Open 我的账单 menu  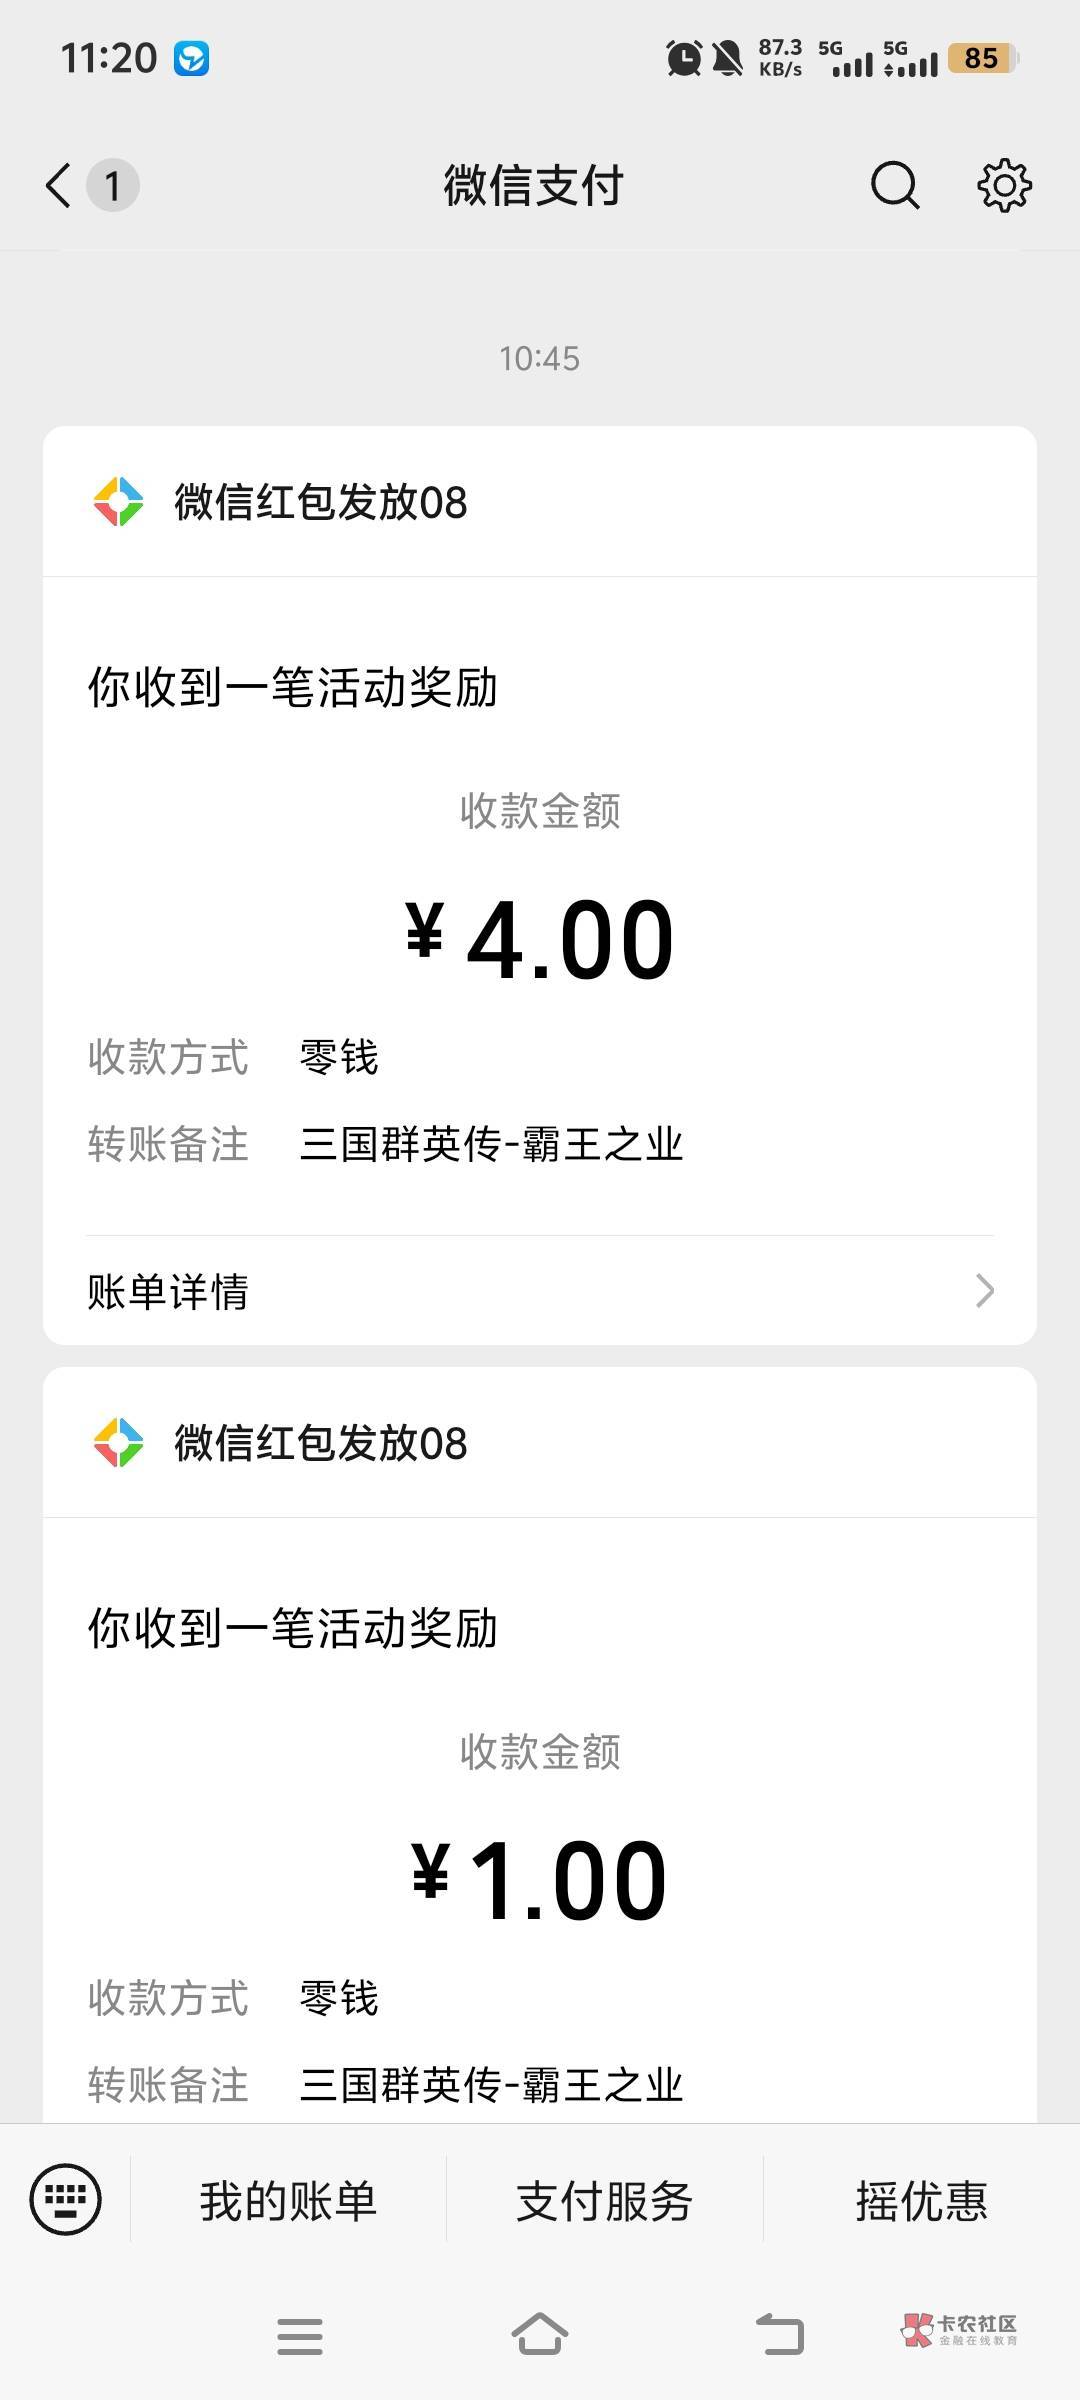288,2200
